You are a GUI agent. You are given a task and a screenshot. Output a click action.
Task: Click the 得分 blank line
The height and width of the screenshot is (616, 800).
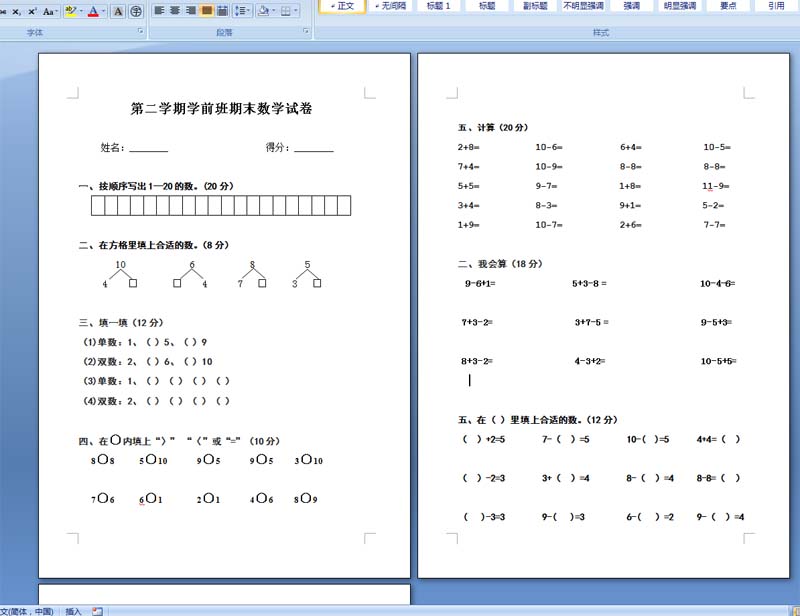click(x=314, y=148)
